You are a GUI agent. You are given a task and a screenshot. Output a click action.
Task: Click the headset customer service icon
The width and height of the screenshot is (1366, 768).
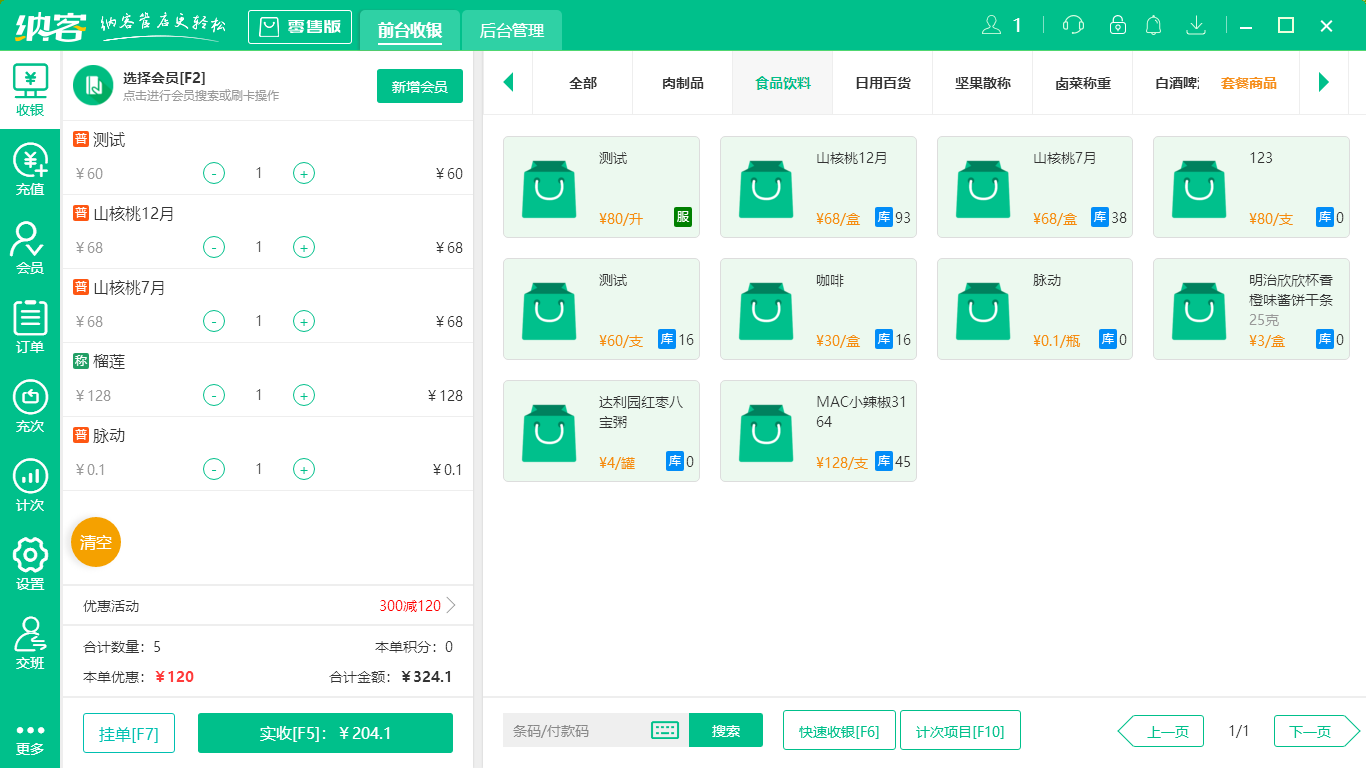[1072, 26]
